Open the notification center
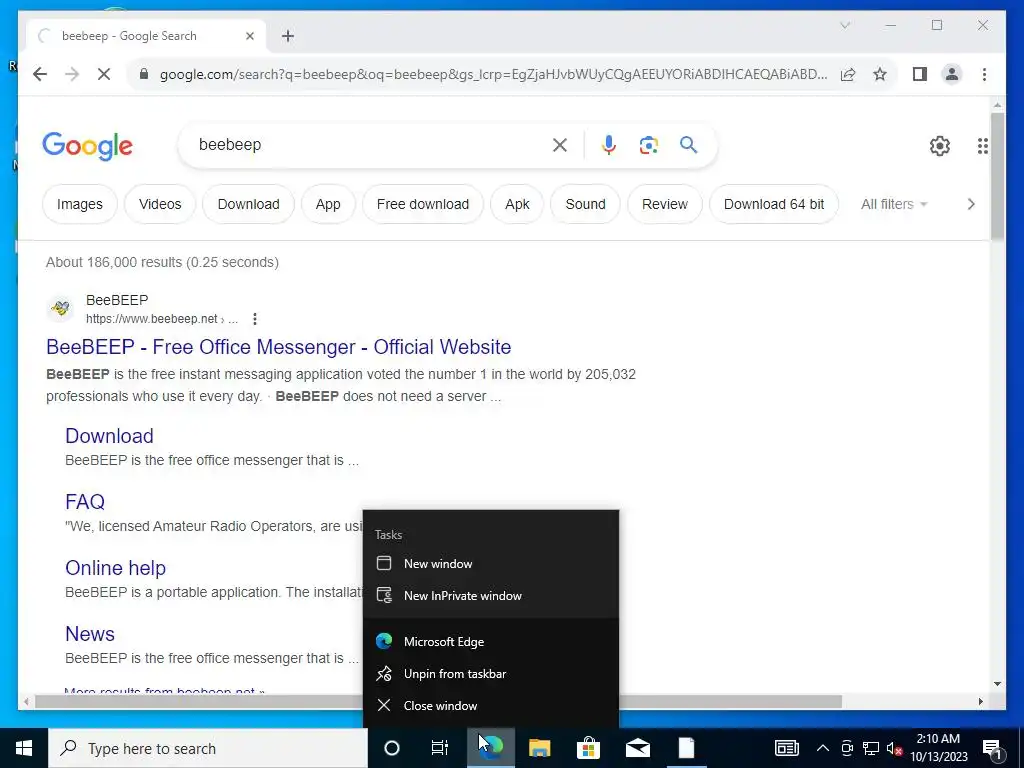1024x768 pixels. tap(992, 748)
